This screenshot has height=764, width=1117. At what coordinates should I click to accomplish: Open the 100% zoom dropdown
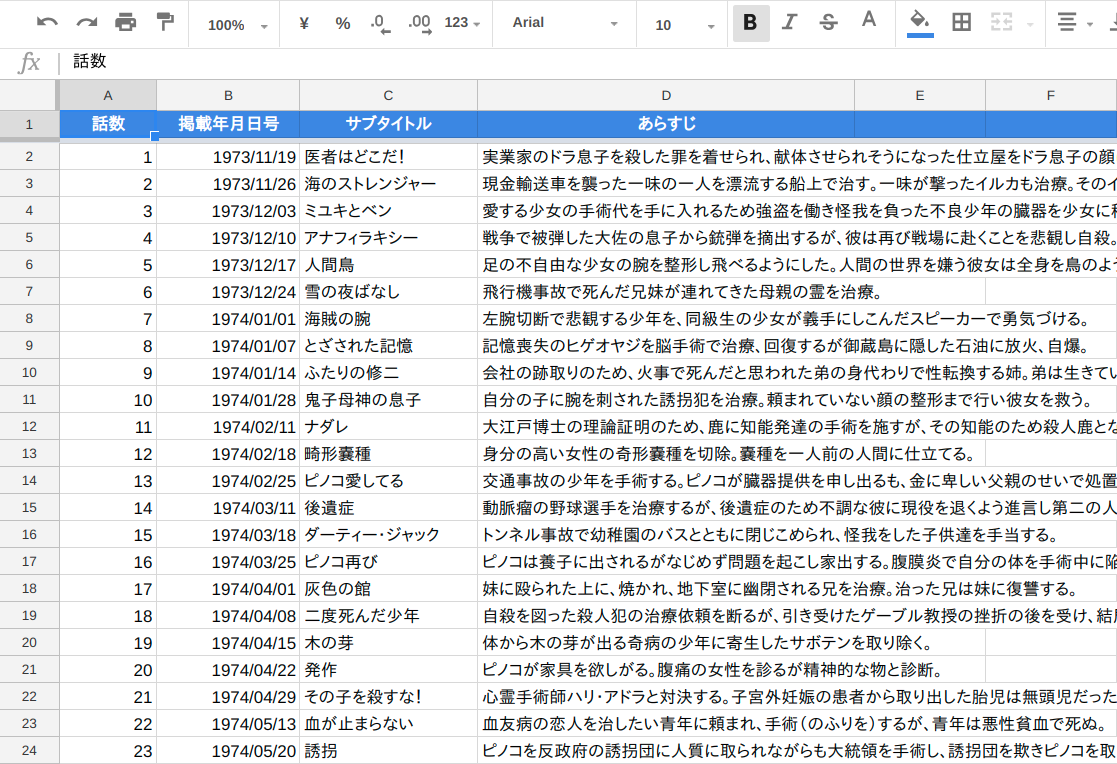[x=237, y=25]
